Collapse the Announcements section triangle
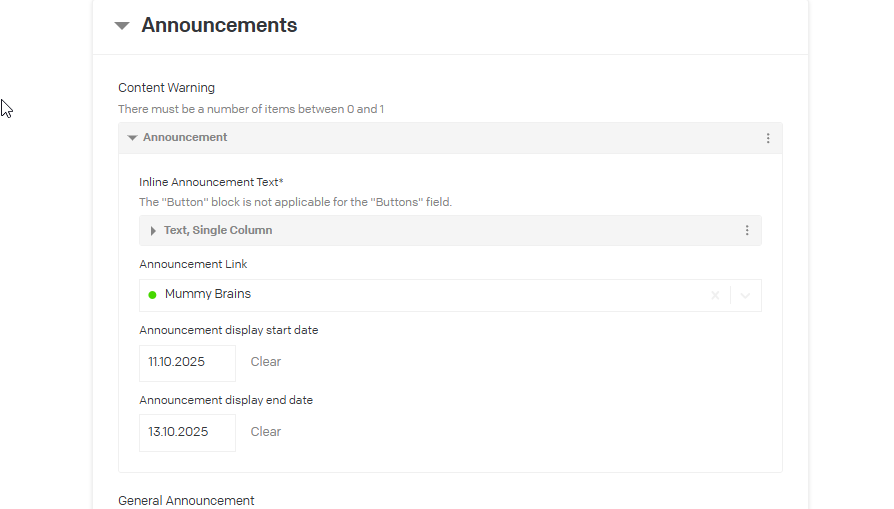 (122, 26)
